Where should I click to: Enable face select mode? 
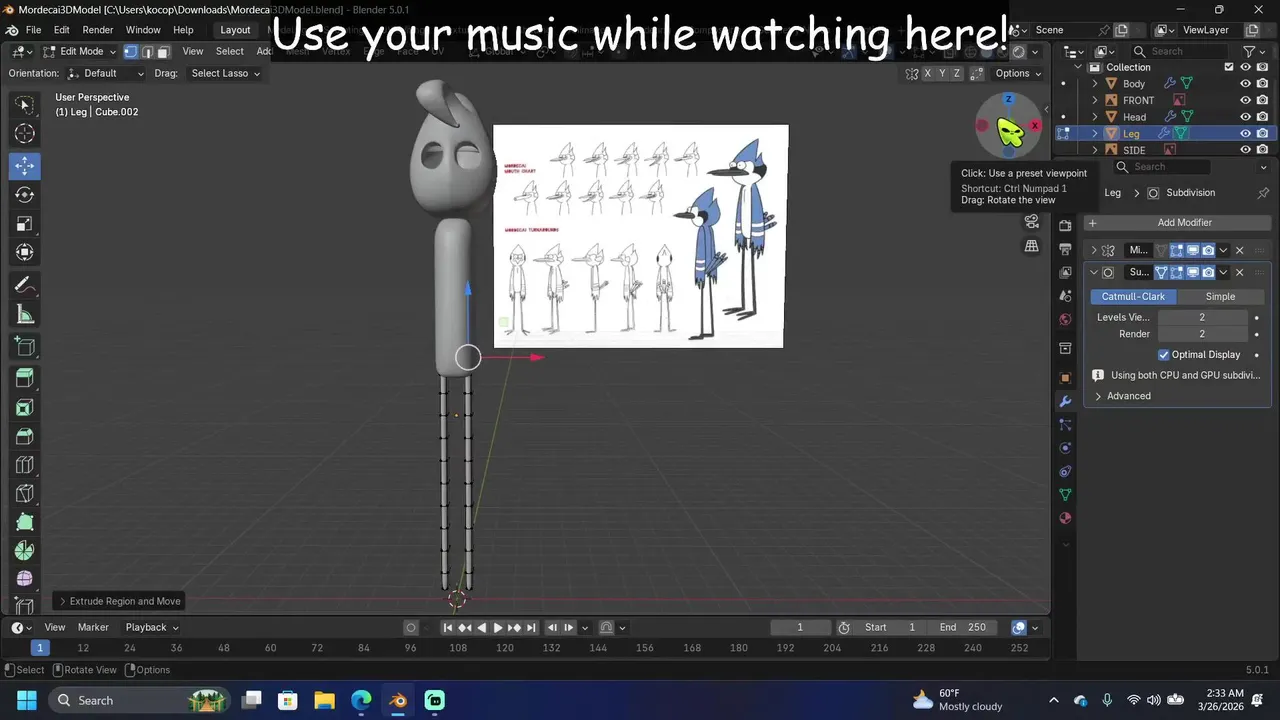click(x=163, y=51)
